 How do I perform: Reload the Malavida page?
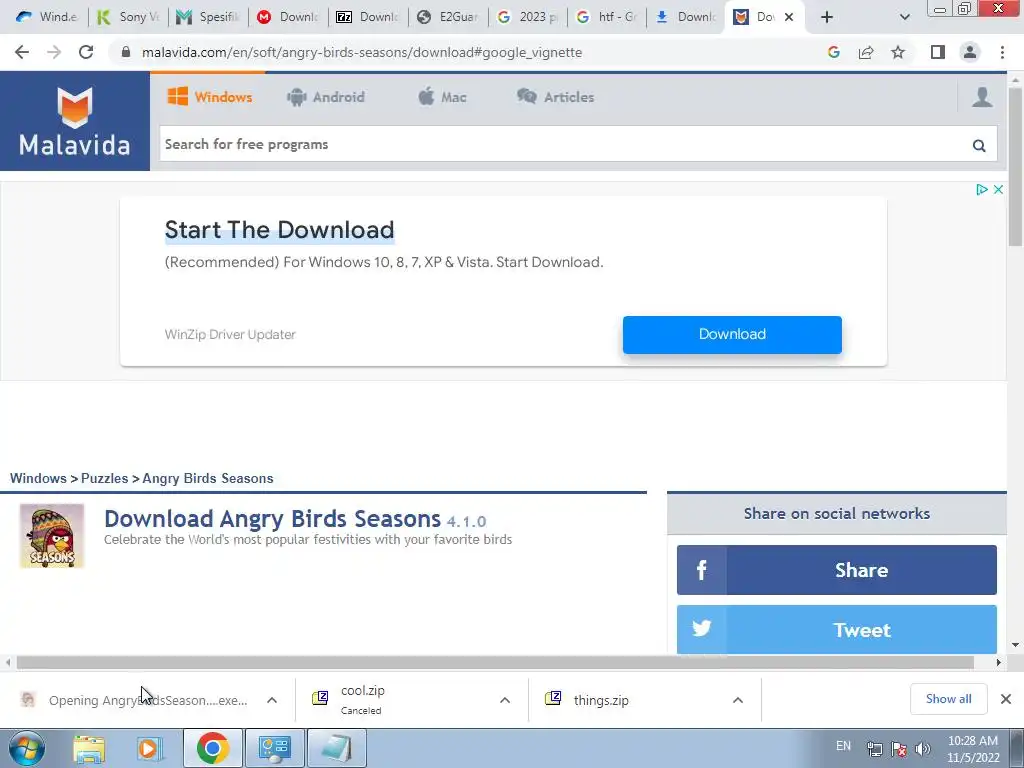pyautogui.click(x=86, y=52)
